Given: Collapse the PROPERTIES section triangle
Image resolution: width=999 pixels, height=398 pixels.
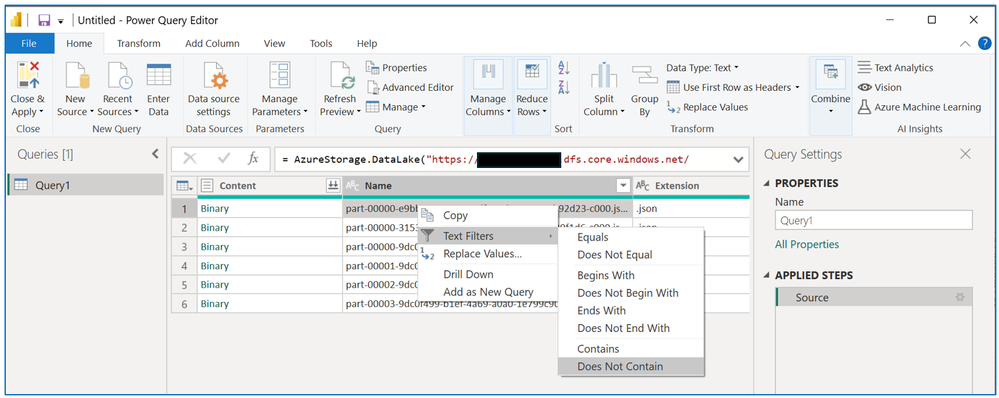Looking at the screenshot, I should tap(766, 183).
